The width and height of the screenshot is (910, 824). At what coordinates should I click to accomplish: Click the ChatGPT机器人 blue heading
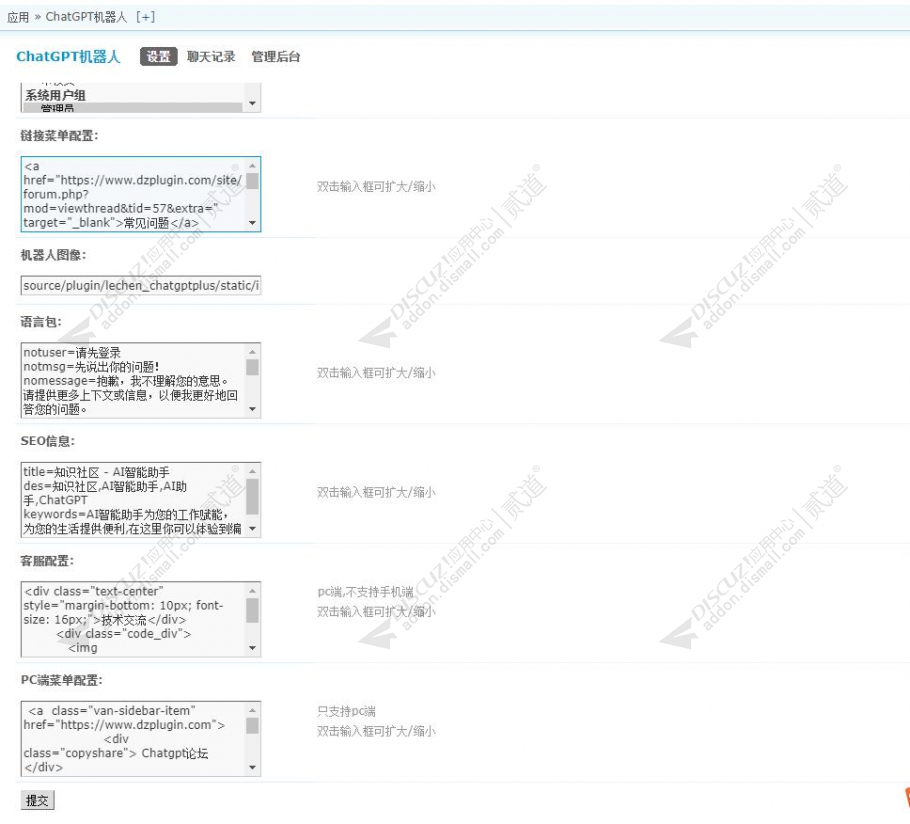(68, 56)
